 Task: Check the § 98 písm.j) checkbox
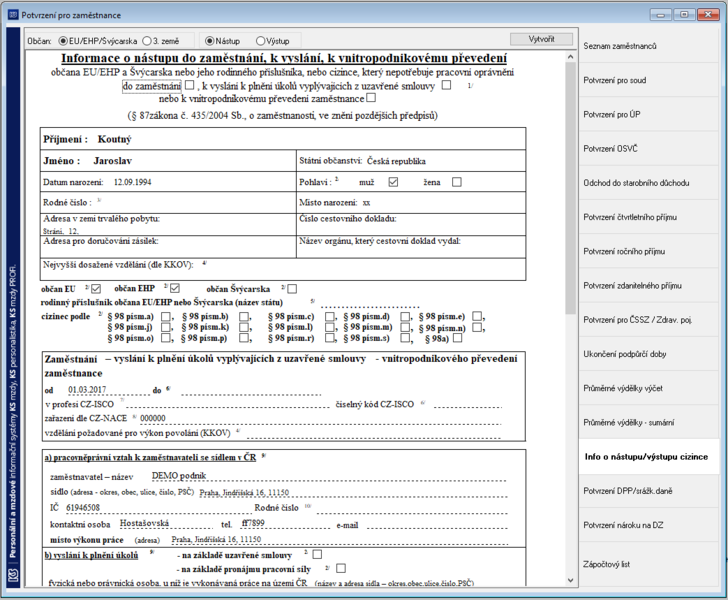tap(166, 327)
